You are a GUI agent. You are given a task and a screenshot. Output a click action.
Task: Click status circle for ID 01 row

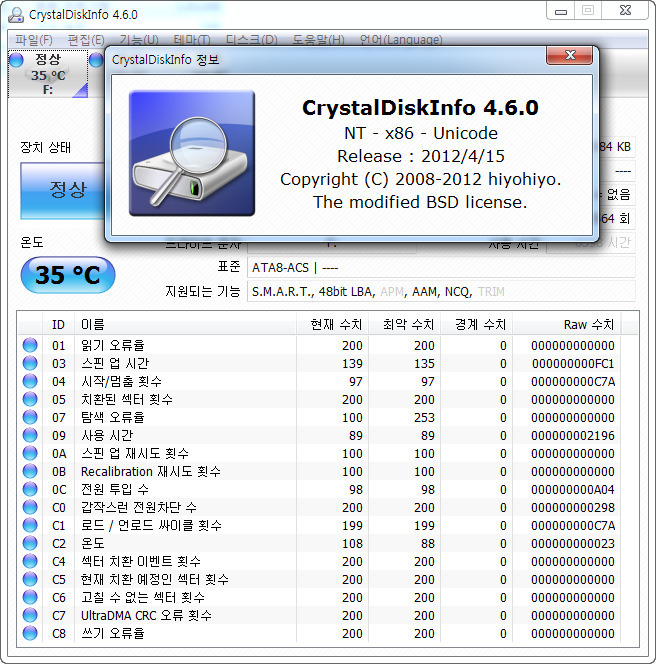[30, 345]
